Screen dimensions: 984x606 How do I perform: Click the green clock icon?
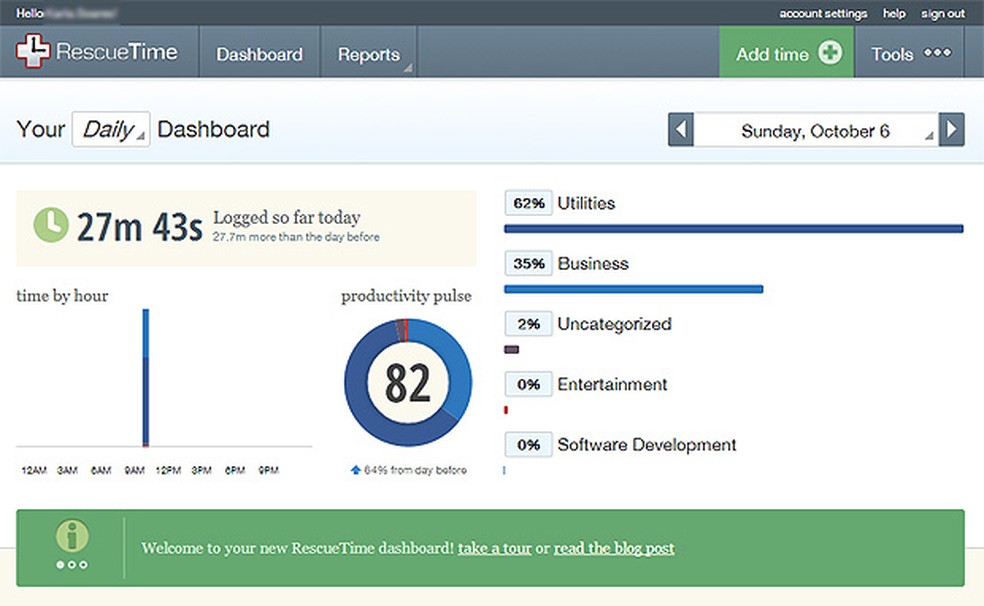51,225
